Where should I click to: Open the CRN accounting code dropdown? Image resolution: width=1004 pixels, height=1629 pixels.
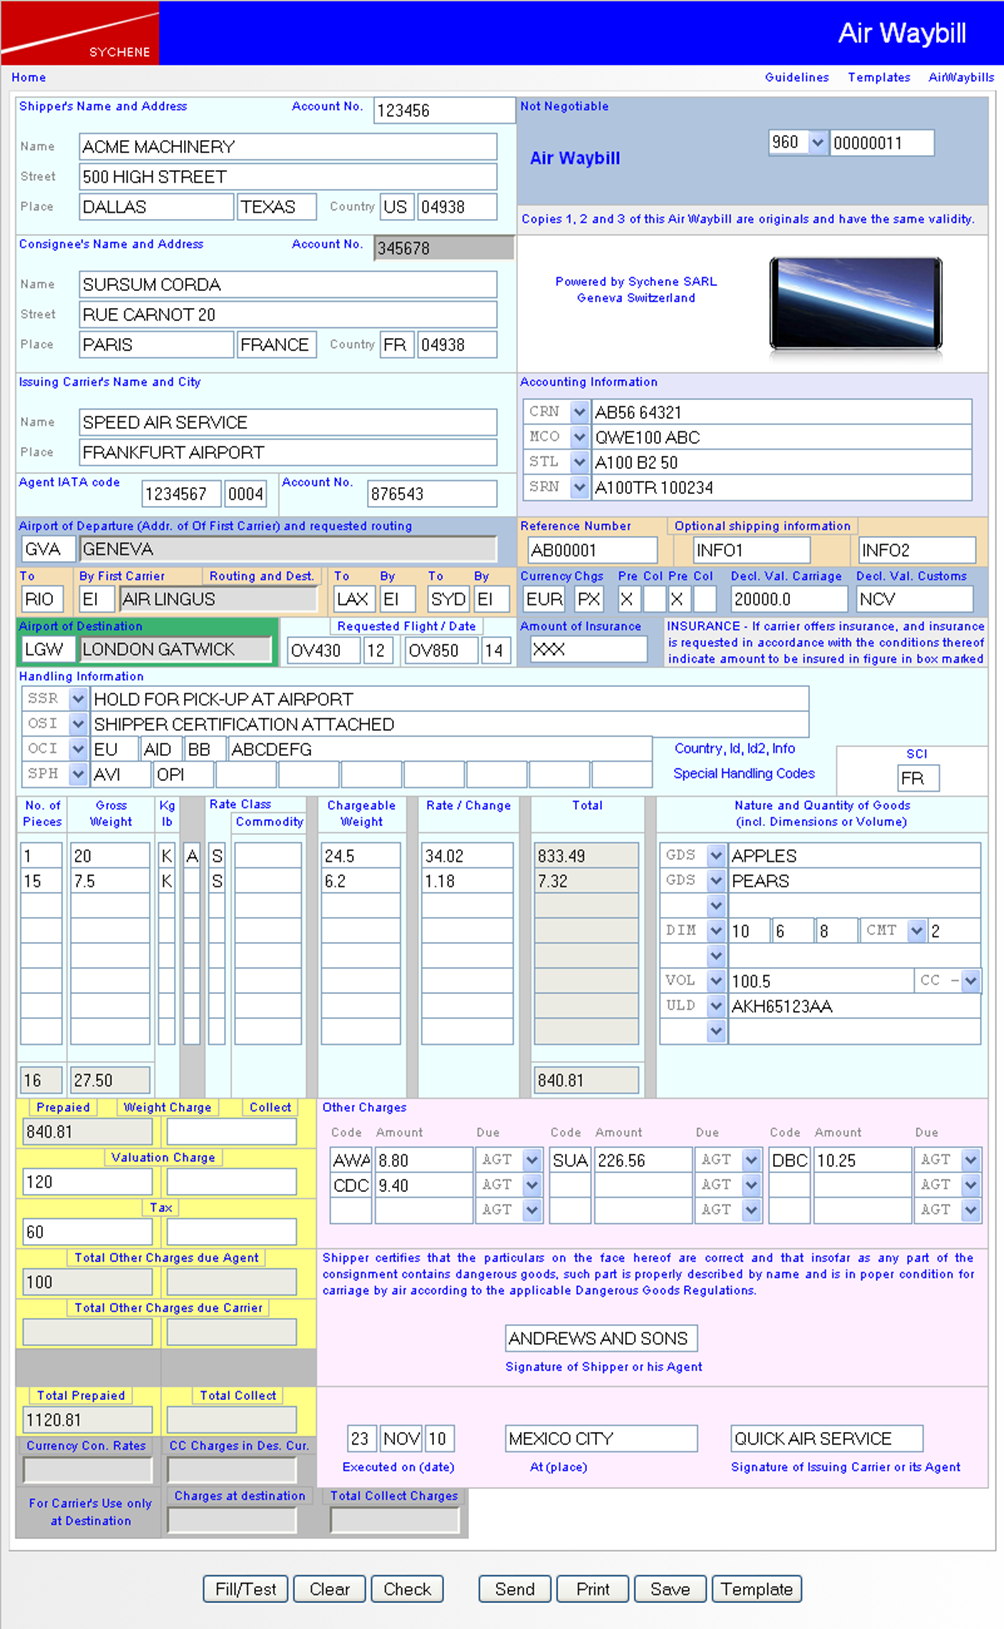click(579, 411)
